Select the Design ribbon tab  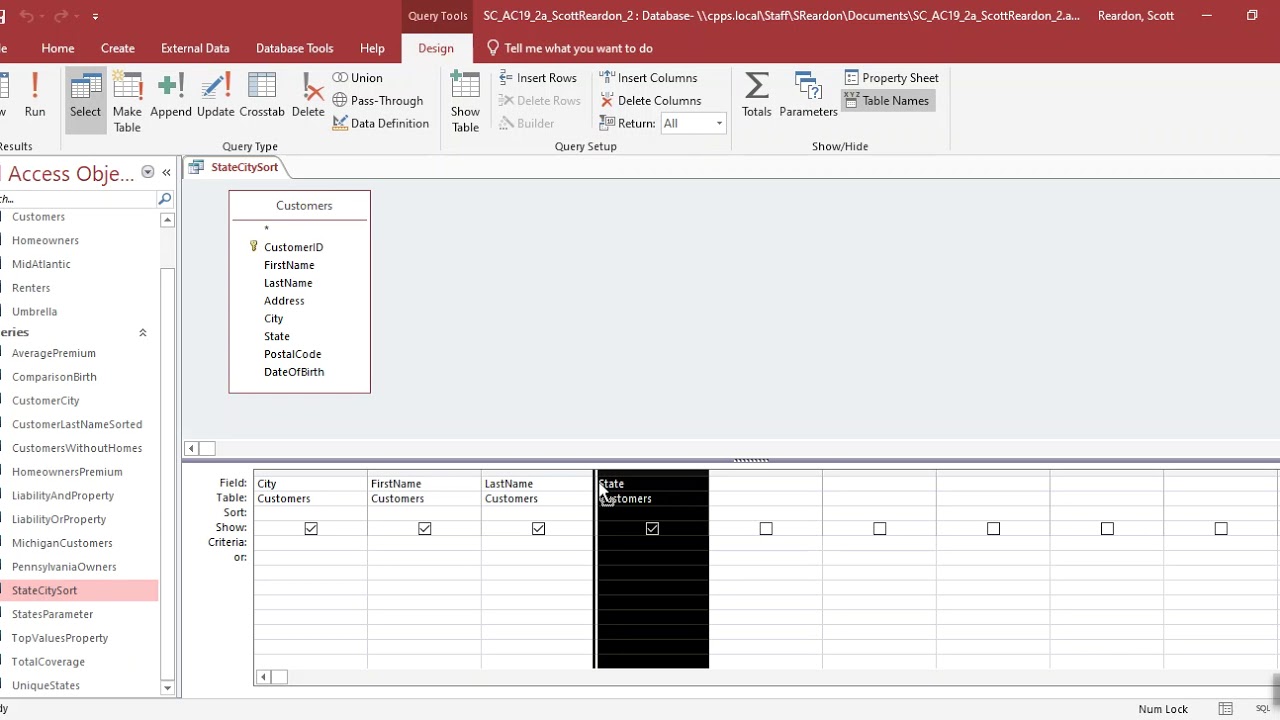(436, 48)
